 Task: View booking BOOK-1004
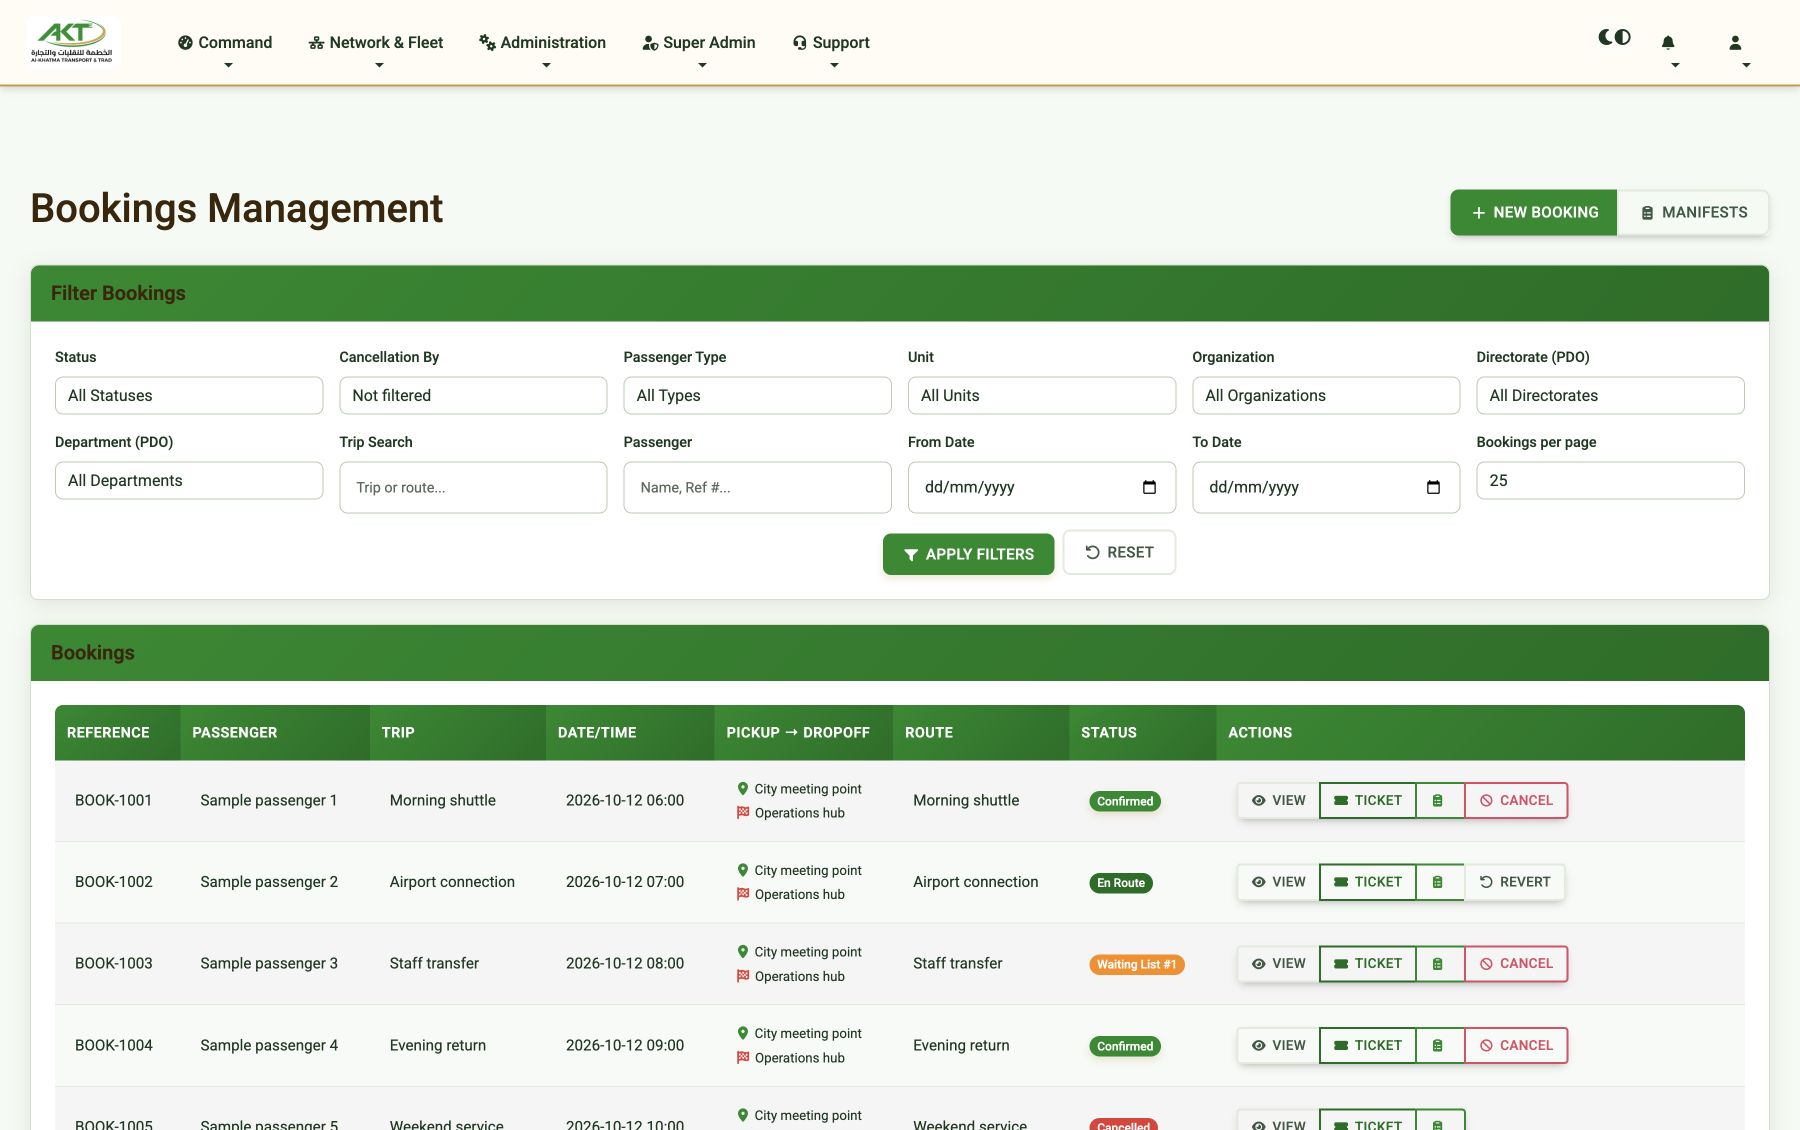1278,1046
